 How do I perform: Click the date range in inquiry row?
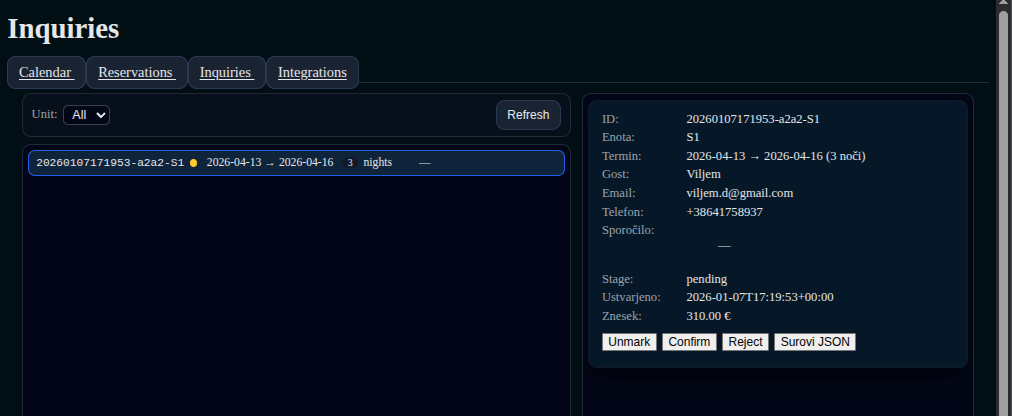[x=270, y=163]
